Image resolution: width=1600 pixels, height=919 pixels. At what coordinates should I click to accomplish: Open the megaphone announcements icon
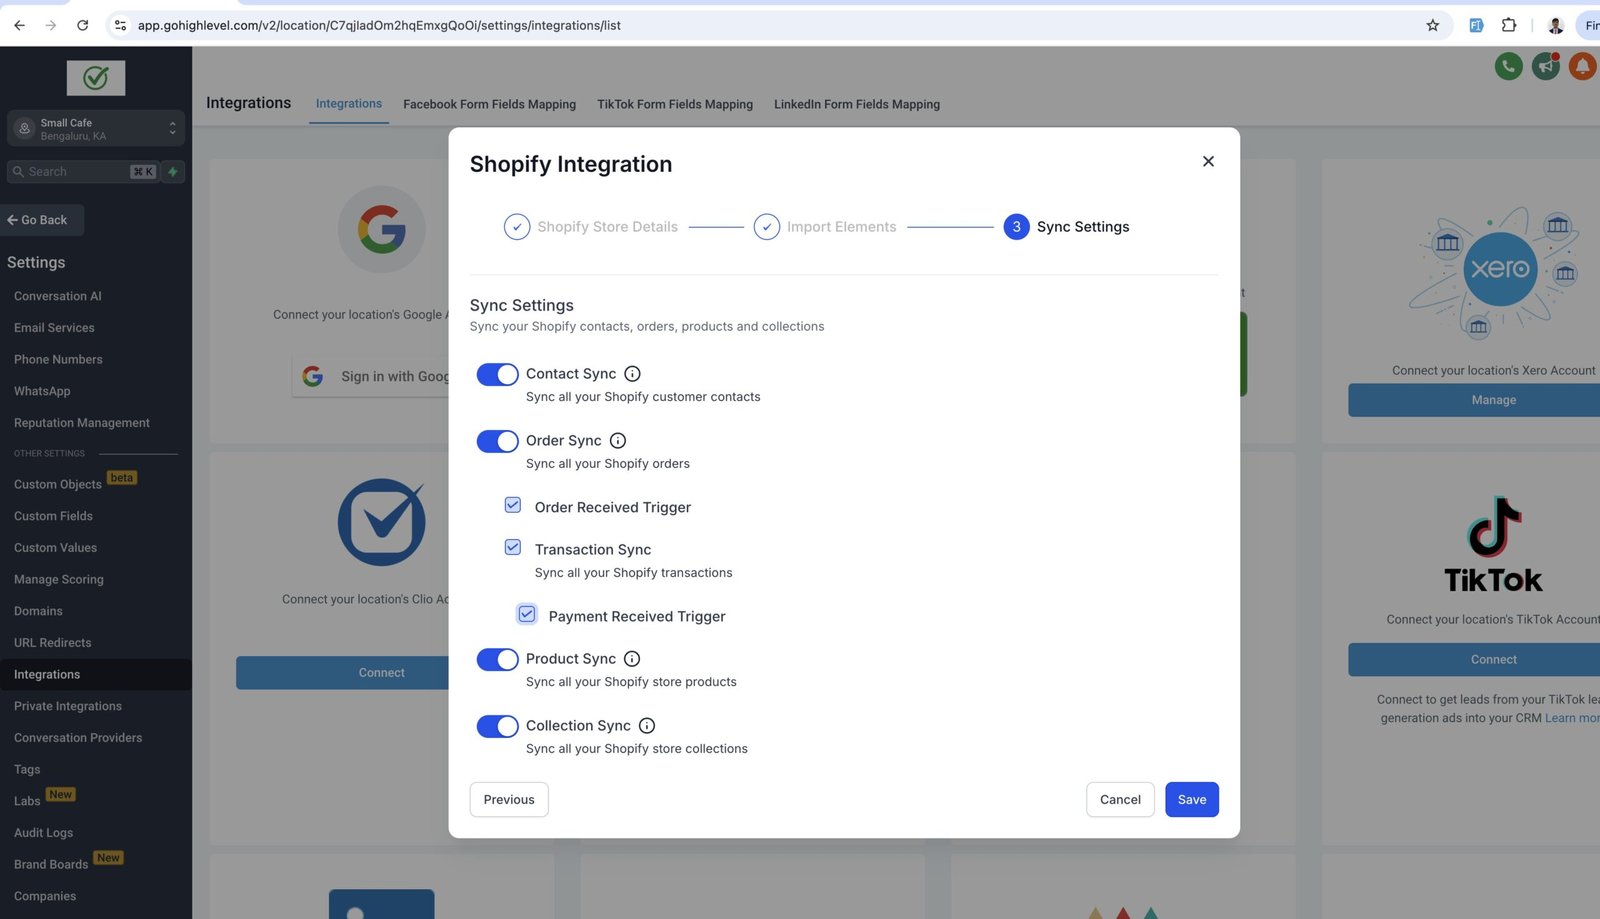1546,67
